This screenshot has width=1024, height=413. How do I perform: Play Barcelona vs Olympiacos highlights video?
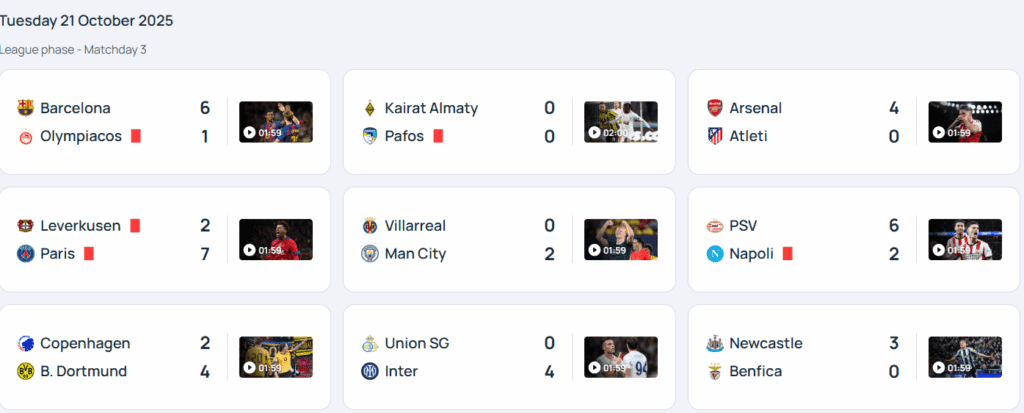276,122
